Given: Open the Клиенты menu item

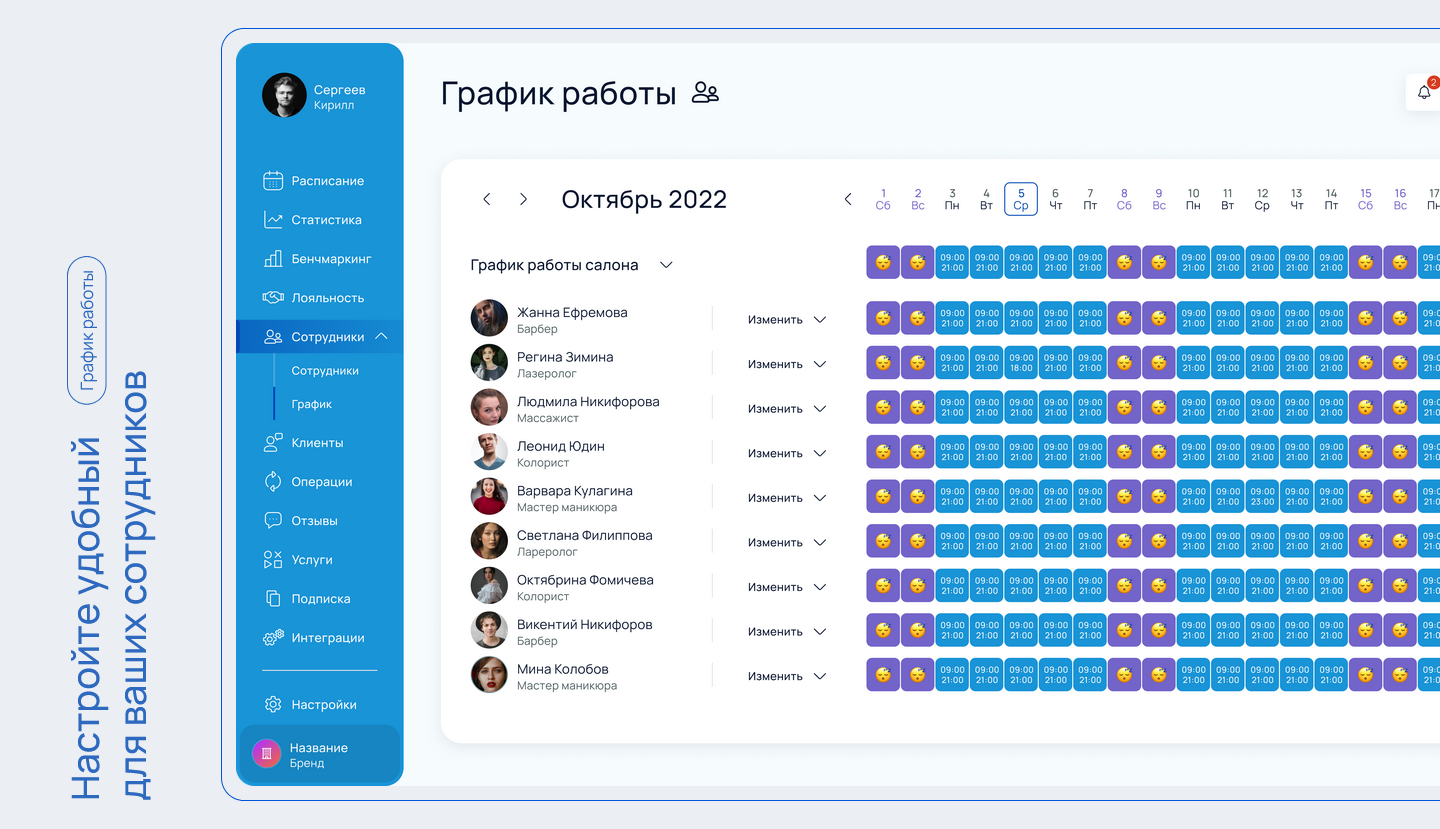Looking at the screenshot, I should [x=317, y=443].
